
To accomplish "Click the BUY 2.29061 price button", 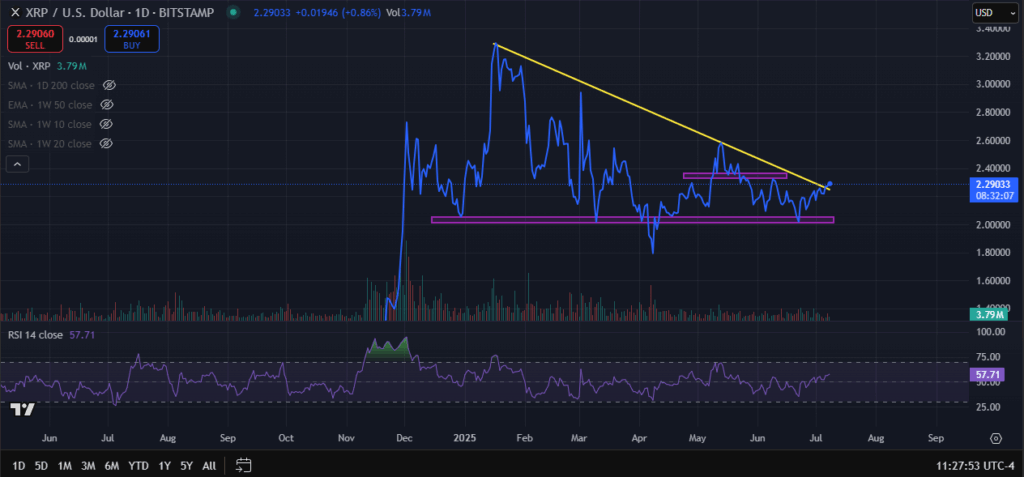I will (x=131, y=39).
